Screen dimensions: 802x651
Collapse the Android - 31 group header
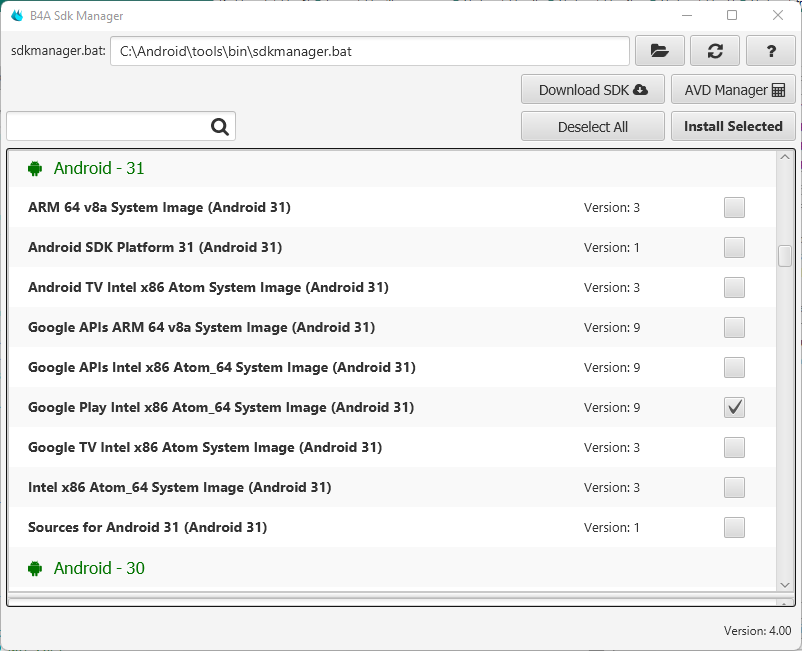coord(99,168)
